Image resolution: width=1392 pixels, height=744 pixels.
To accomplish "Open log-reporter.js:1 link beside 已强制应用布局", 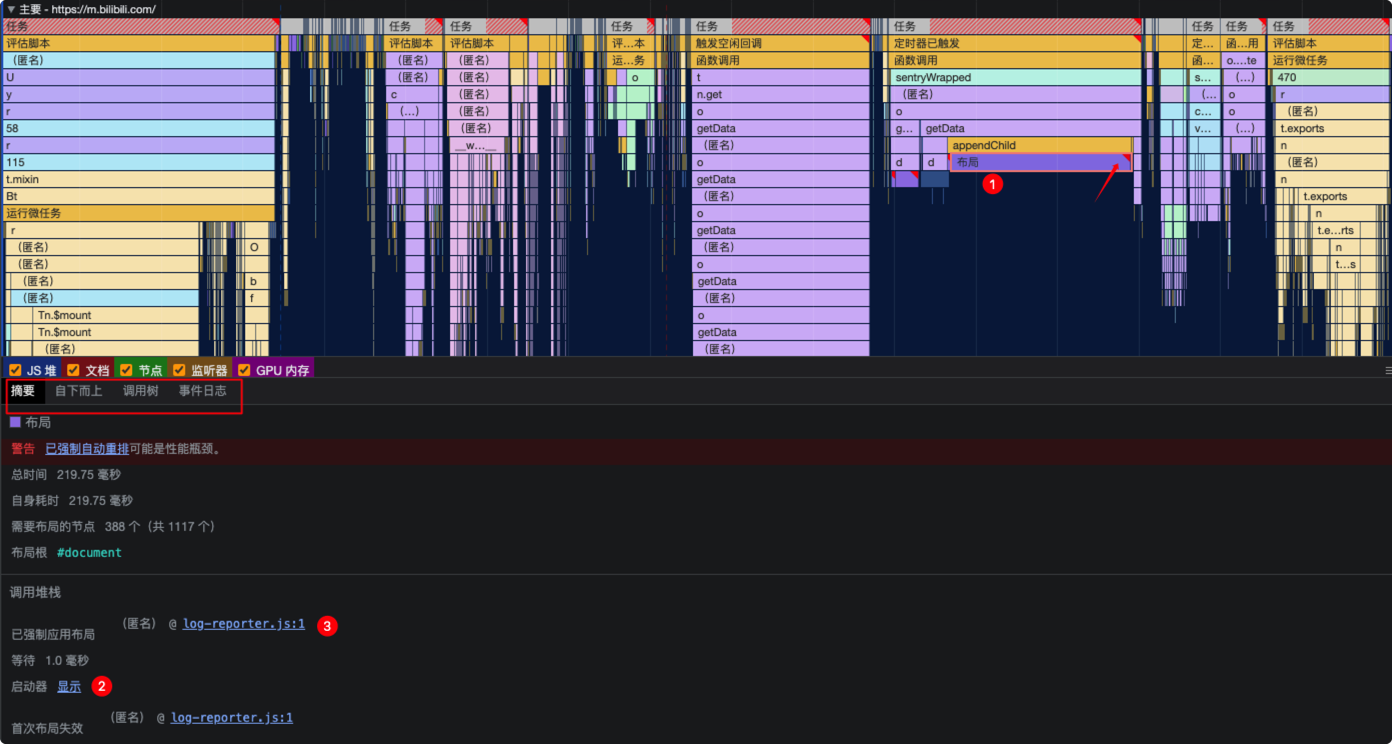I will click(244, 624).
